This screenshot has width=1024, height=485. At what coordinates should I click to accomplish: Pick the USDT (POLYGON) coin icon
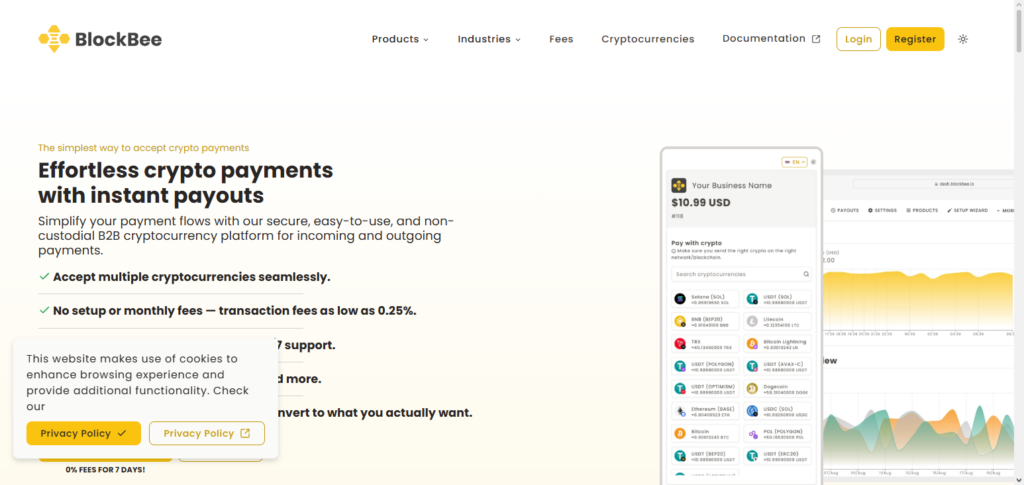point(679,366)
